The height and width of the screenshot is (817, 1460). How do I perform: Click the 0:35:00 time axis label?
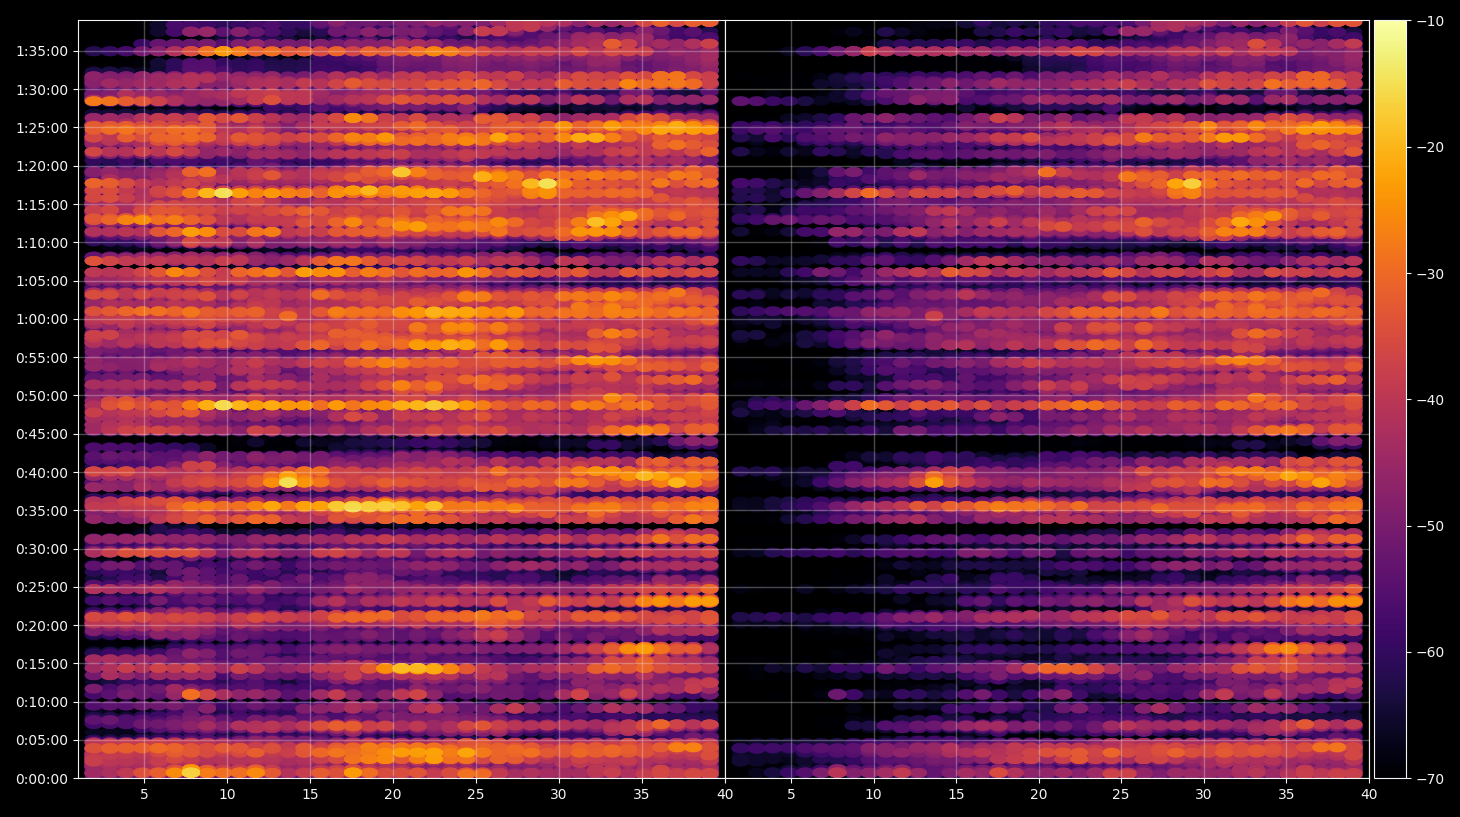click(x=42, y=511)
